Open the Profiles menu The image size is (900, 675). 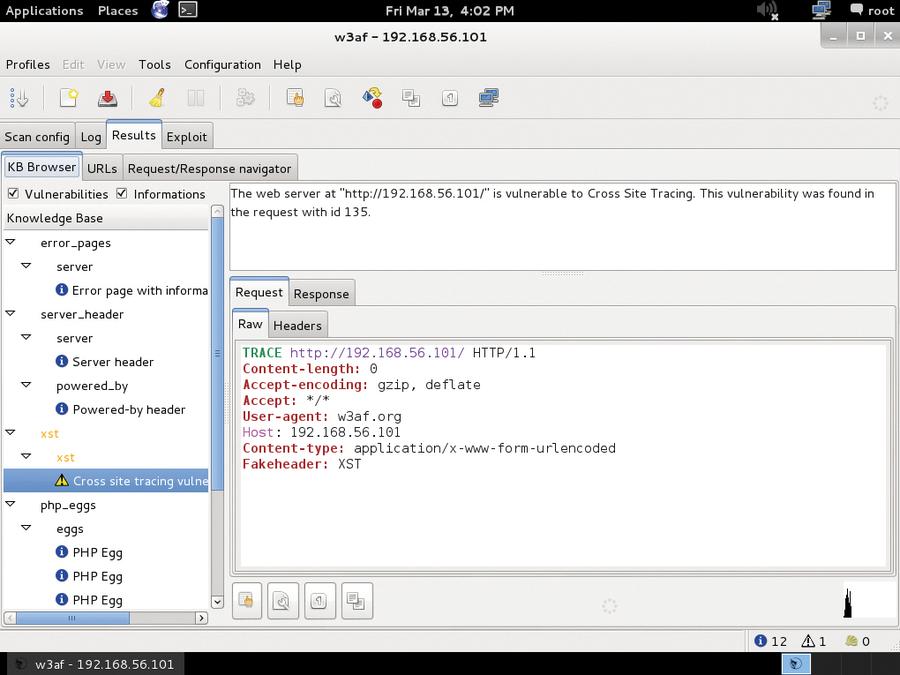pos(28,65)
